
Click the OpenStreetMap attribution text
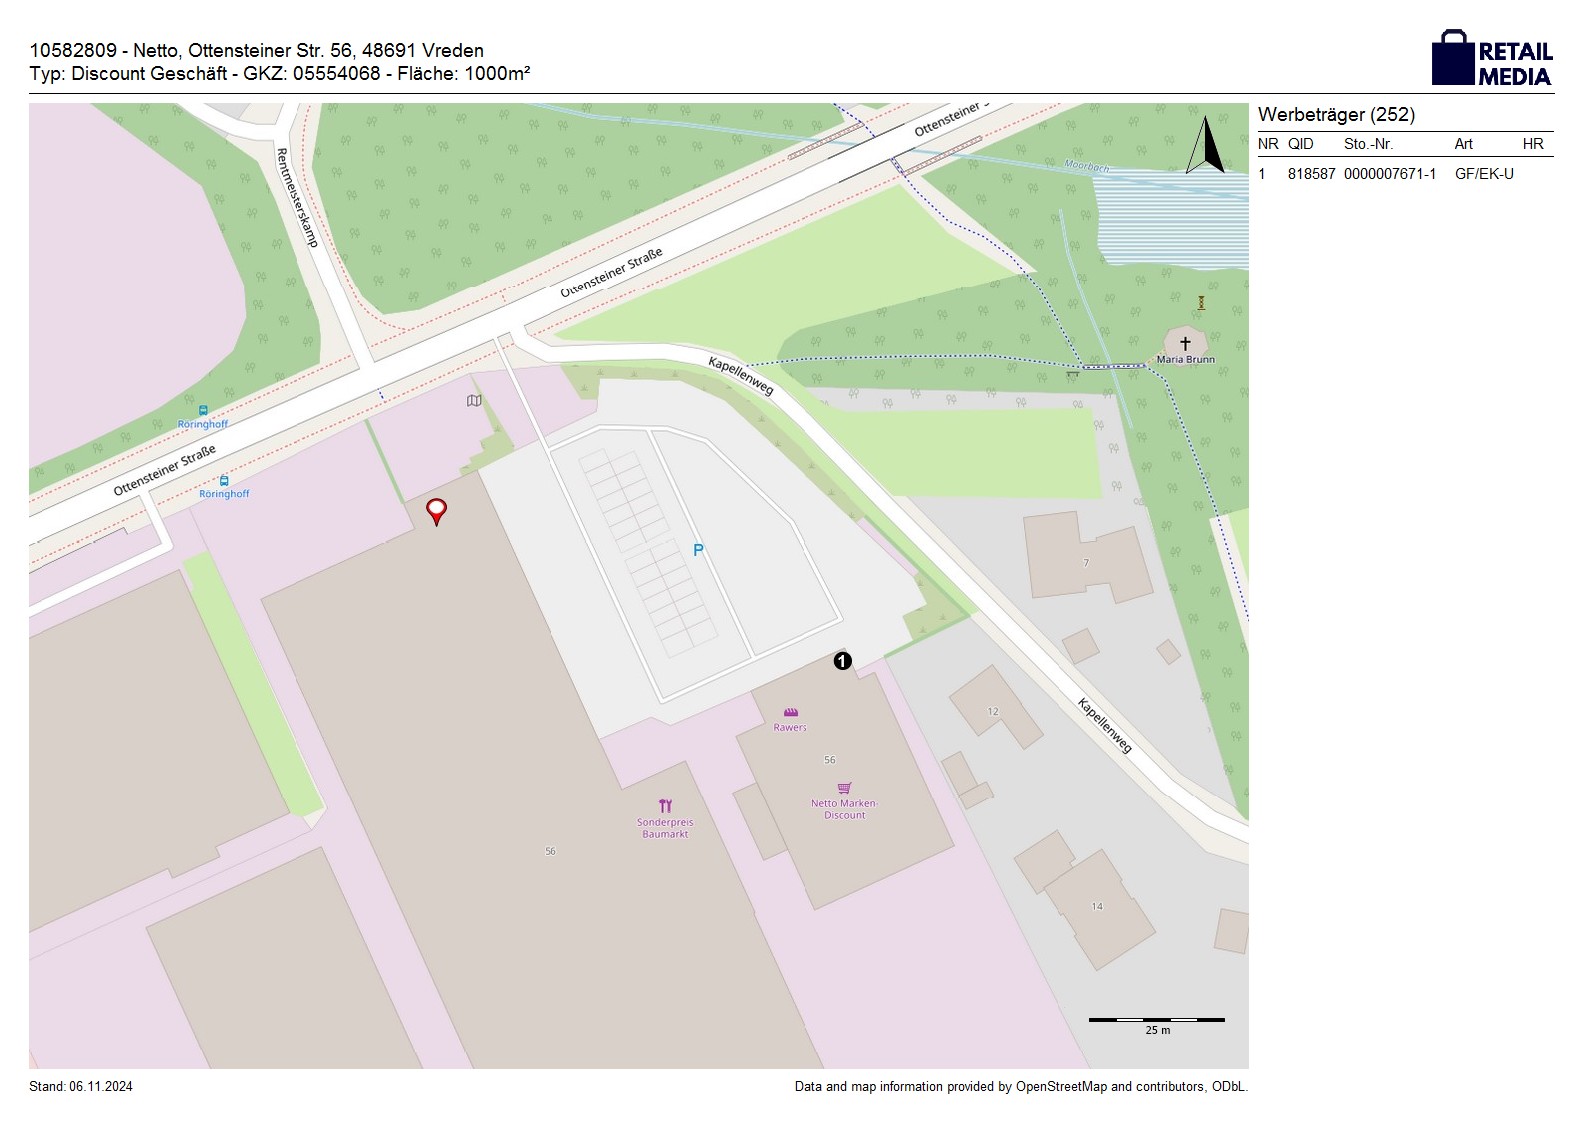tap(1020, 1087)
